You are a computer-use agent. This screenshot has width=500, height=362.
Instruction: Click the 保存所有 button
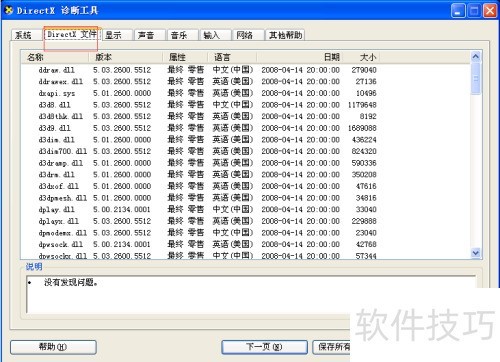pyautogui.click(x=332, y=347)
